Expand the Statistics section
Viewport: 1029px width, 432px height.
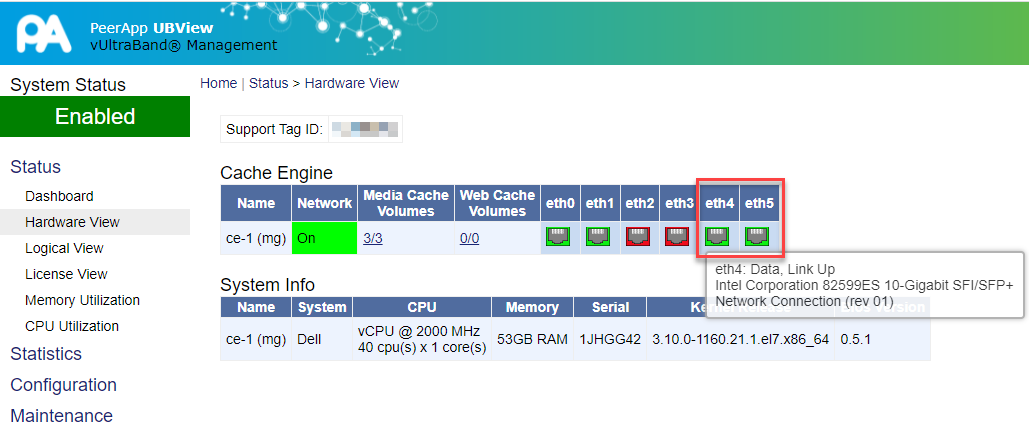pos(46,354)
